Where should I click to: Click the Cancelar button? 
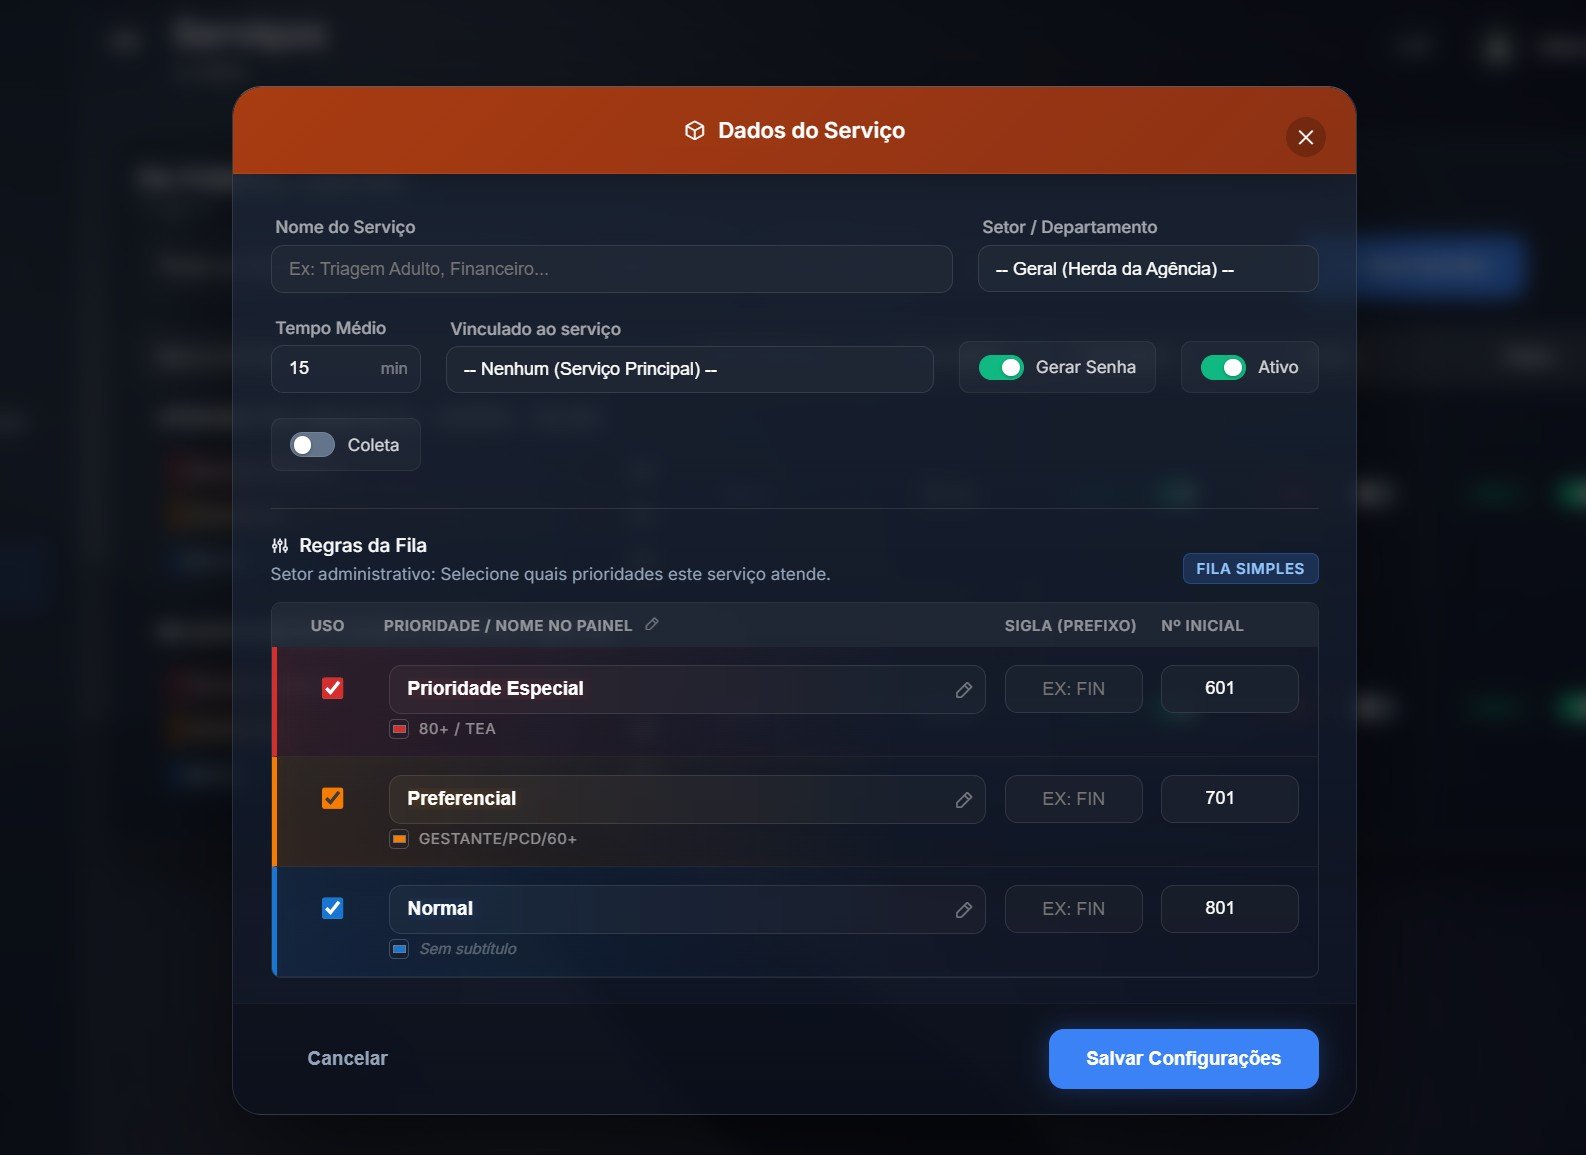pyautogui.click(x=347, y=1059)
